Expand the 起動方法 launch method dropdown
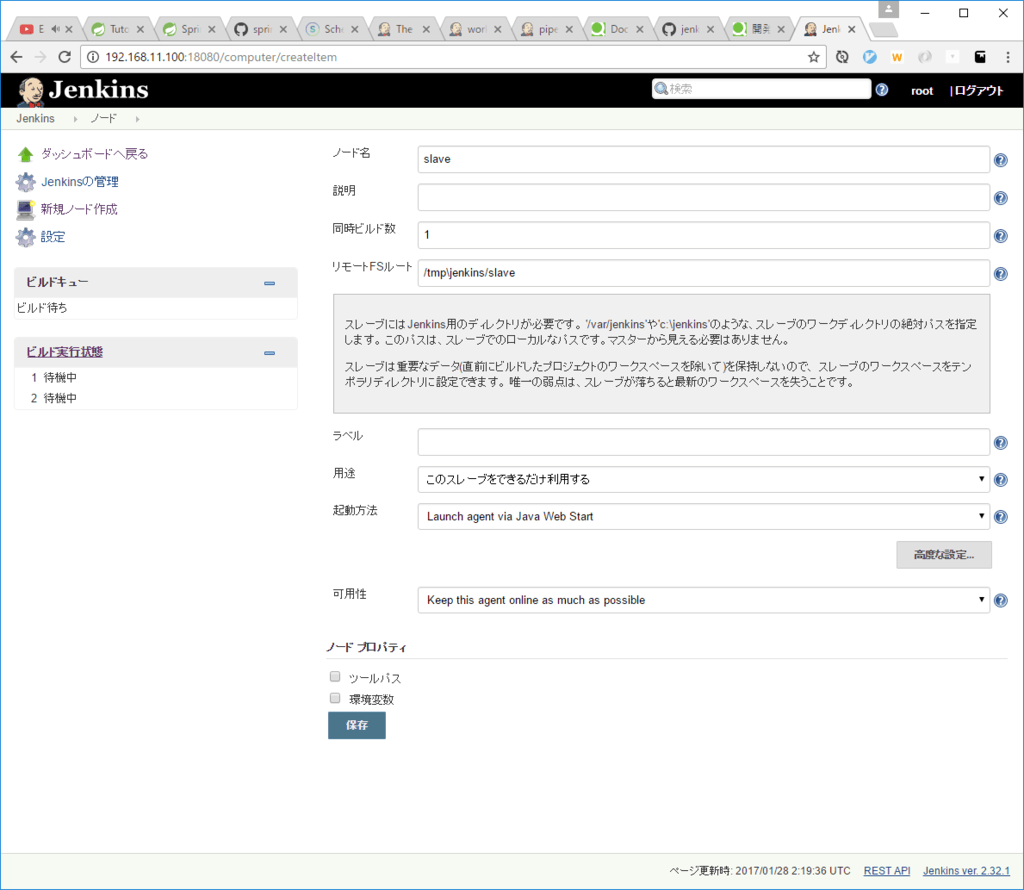This screenshot has width=1024, height=890. (x=703, y=516)
